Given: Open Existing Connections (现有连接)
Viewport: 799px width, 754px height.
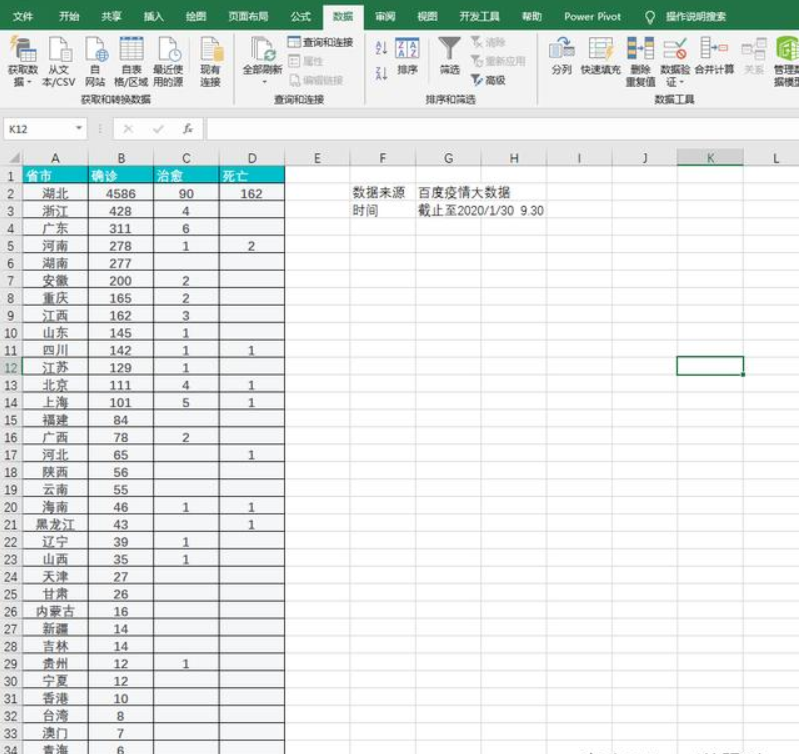Looking at the screenshot, I should point(210,61).
